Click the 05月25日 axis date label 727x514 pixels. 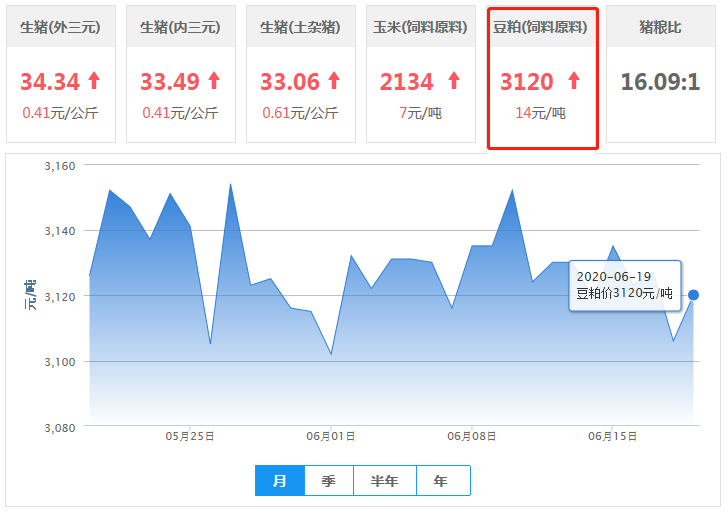[x=190, y=437]
